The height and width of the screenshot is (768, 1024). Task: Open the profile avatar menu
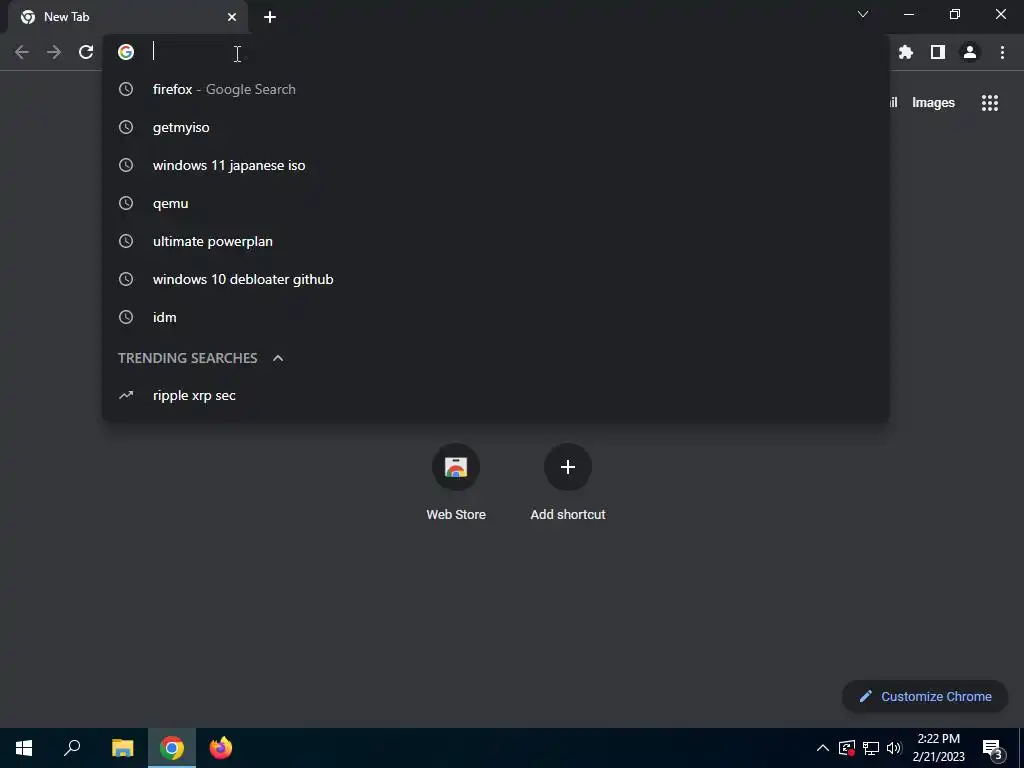click(x=969, y=52)
